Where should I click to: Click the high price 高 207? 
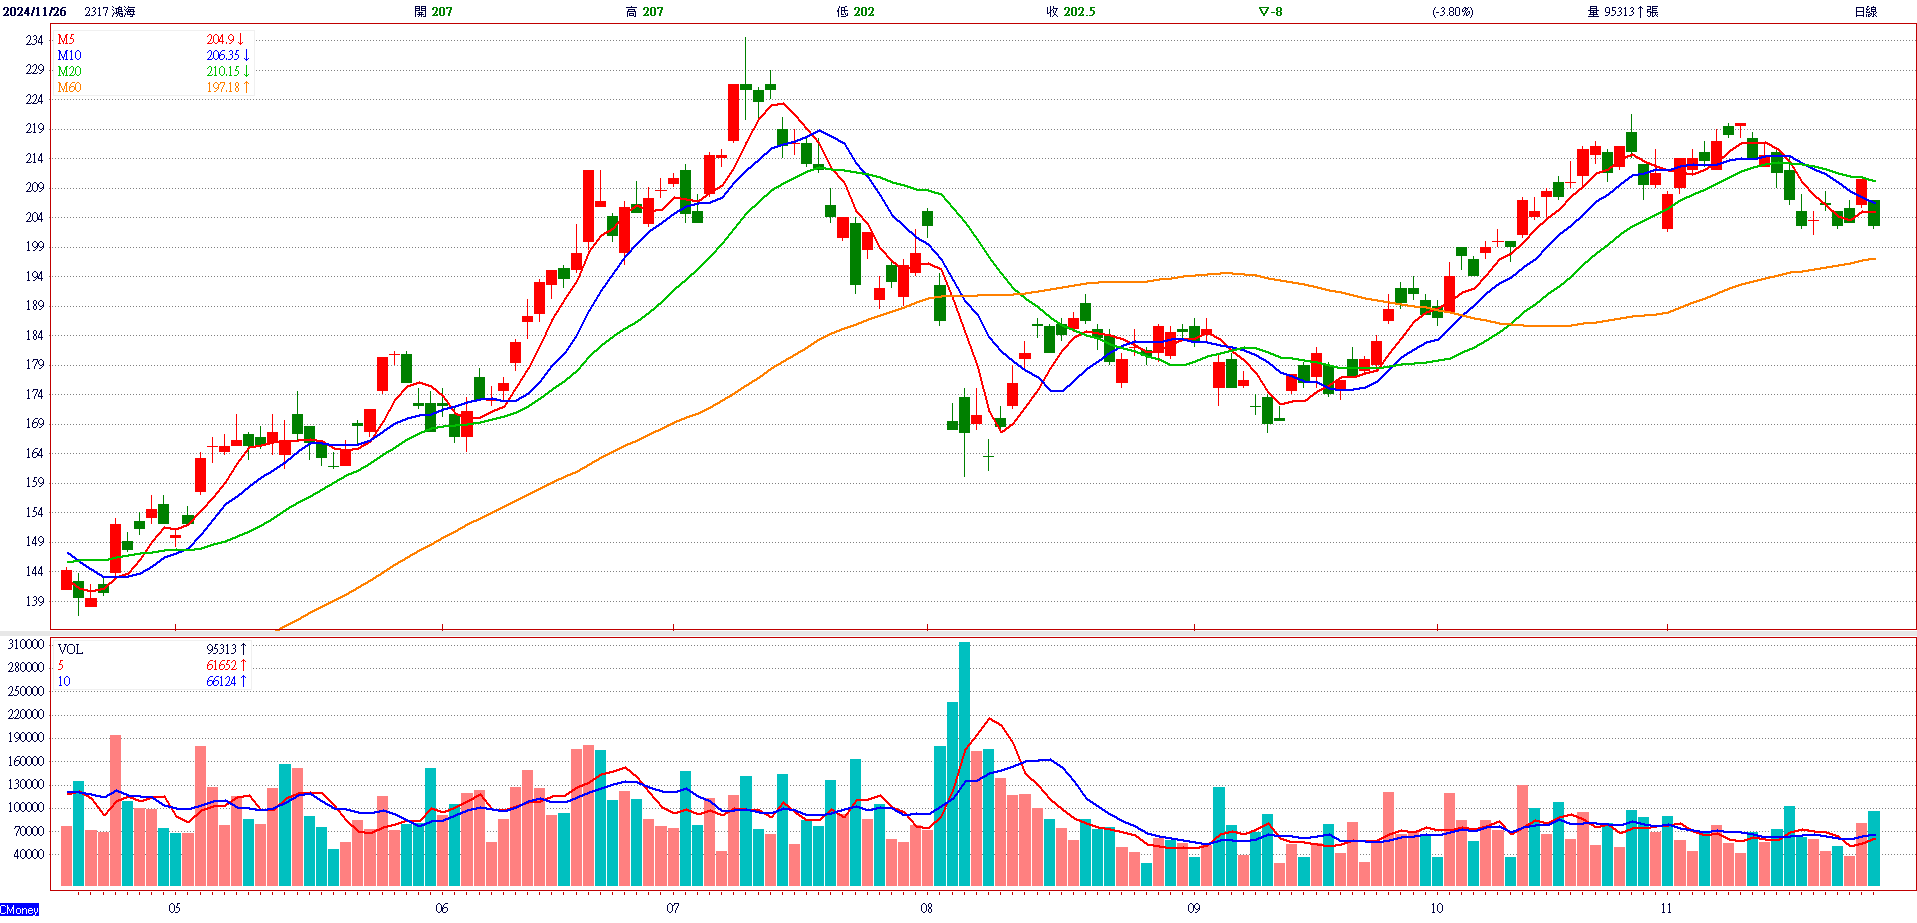pyautogui.click(x=645, y=12)
